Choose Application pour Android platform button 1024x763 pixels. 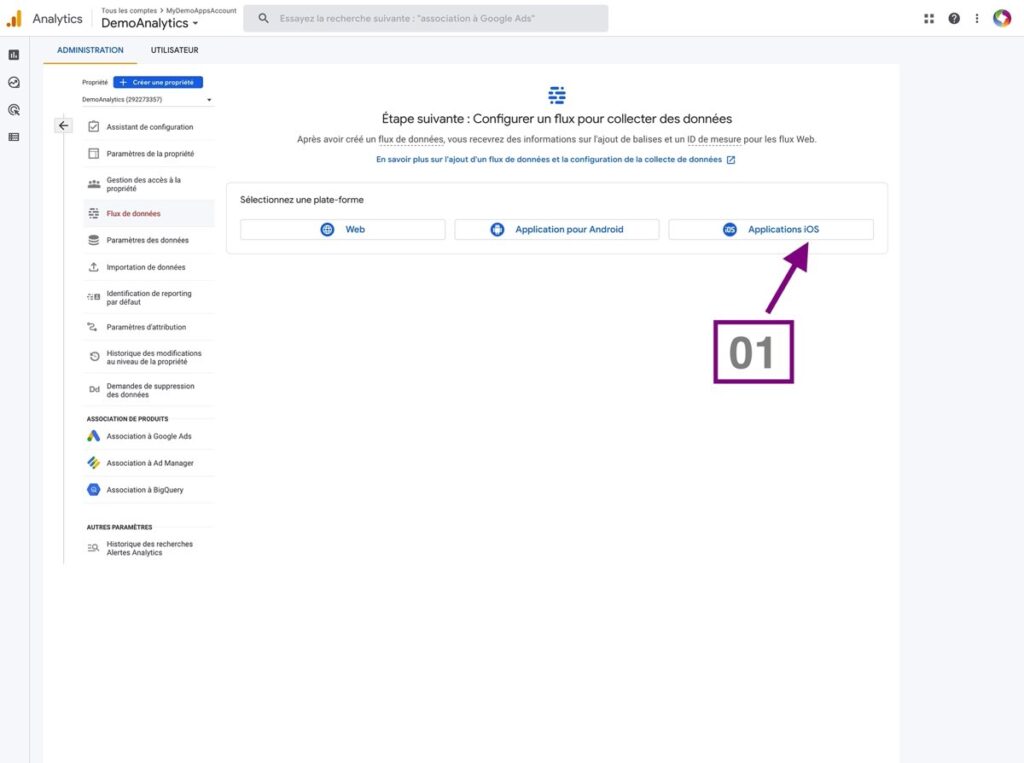pyautogui.click(x=557, y=229)
